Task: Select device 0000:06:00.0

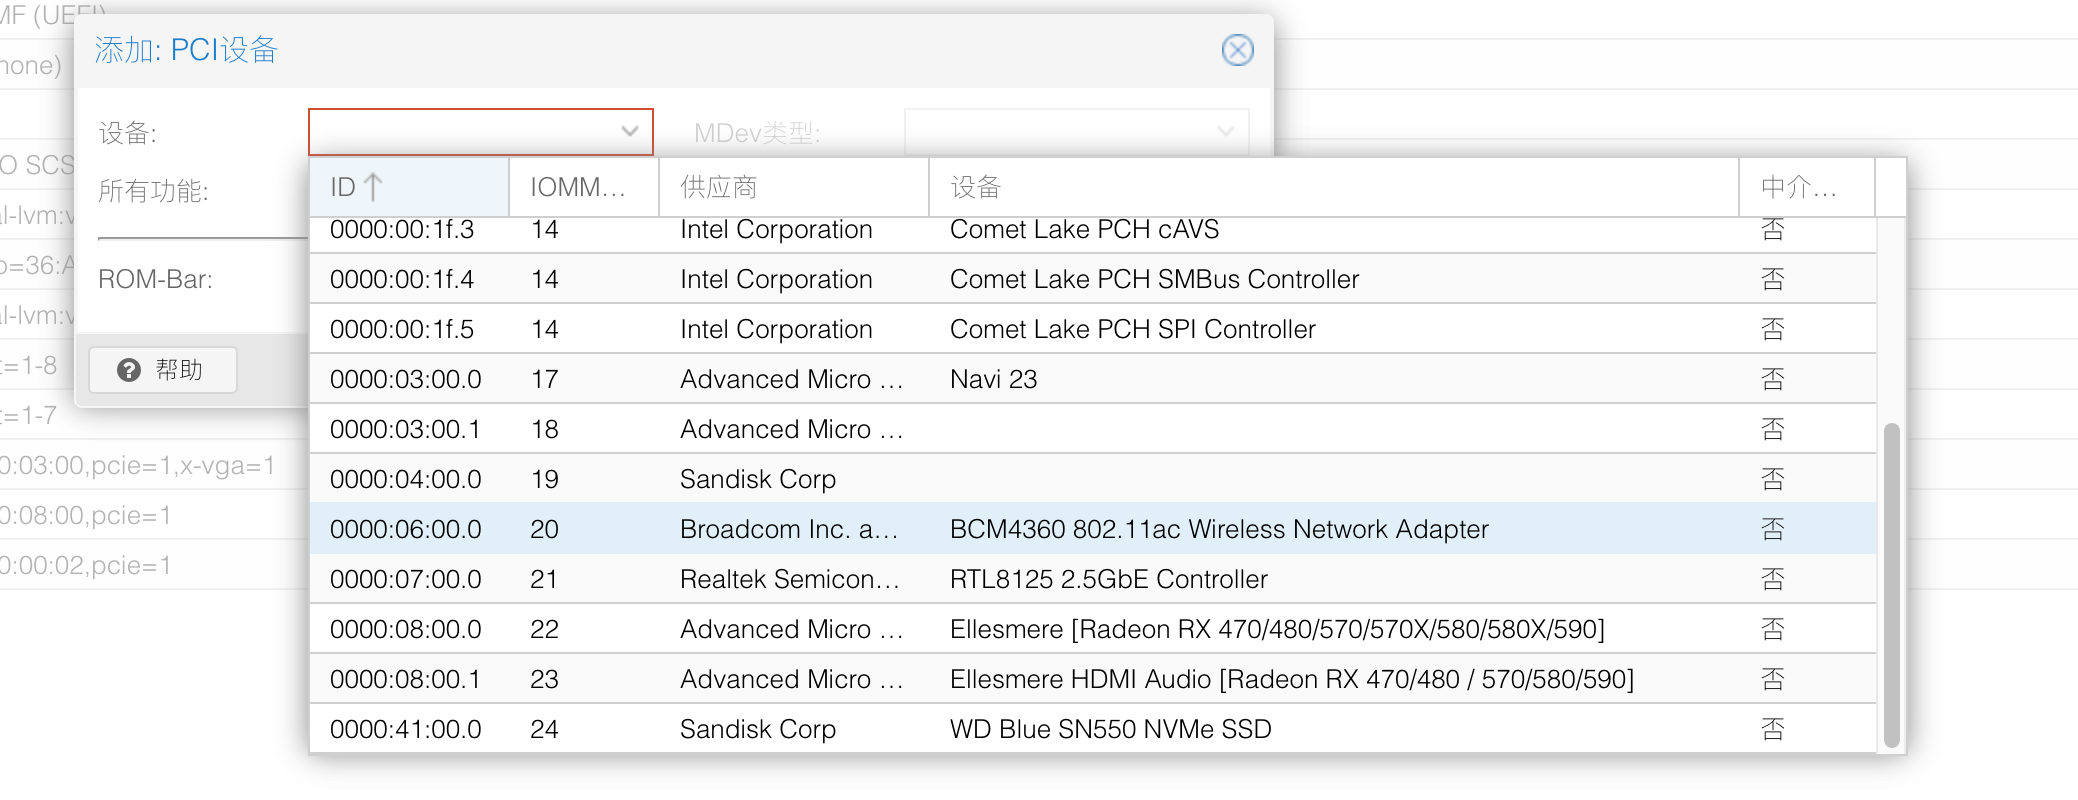Action: (x=1092, y=529)
